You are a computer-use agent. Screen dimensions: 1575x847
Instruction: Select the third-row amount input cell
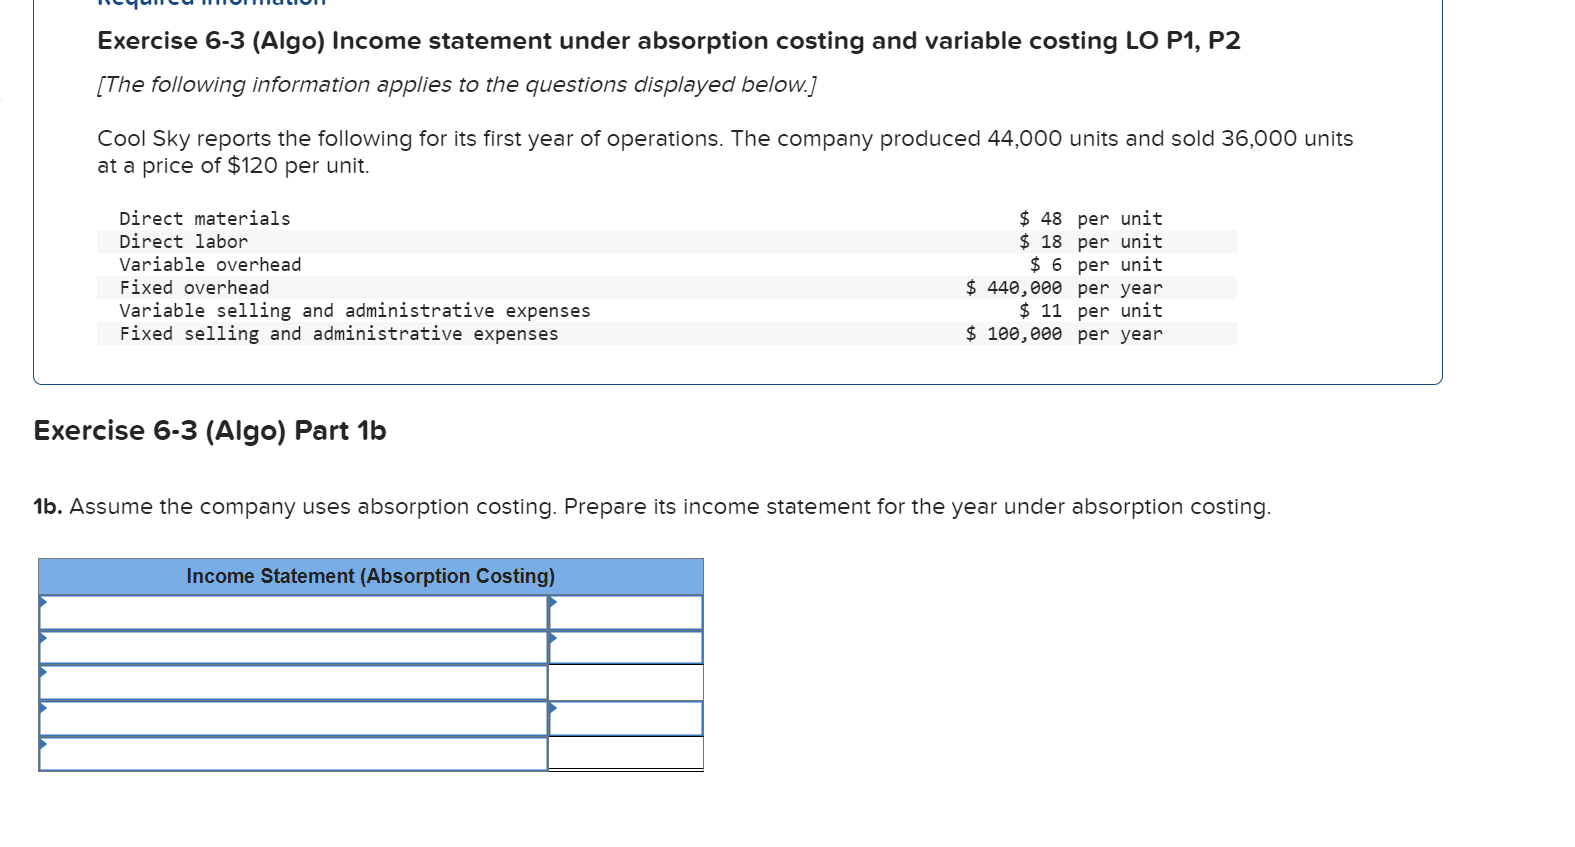coord(625,683)
